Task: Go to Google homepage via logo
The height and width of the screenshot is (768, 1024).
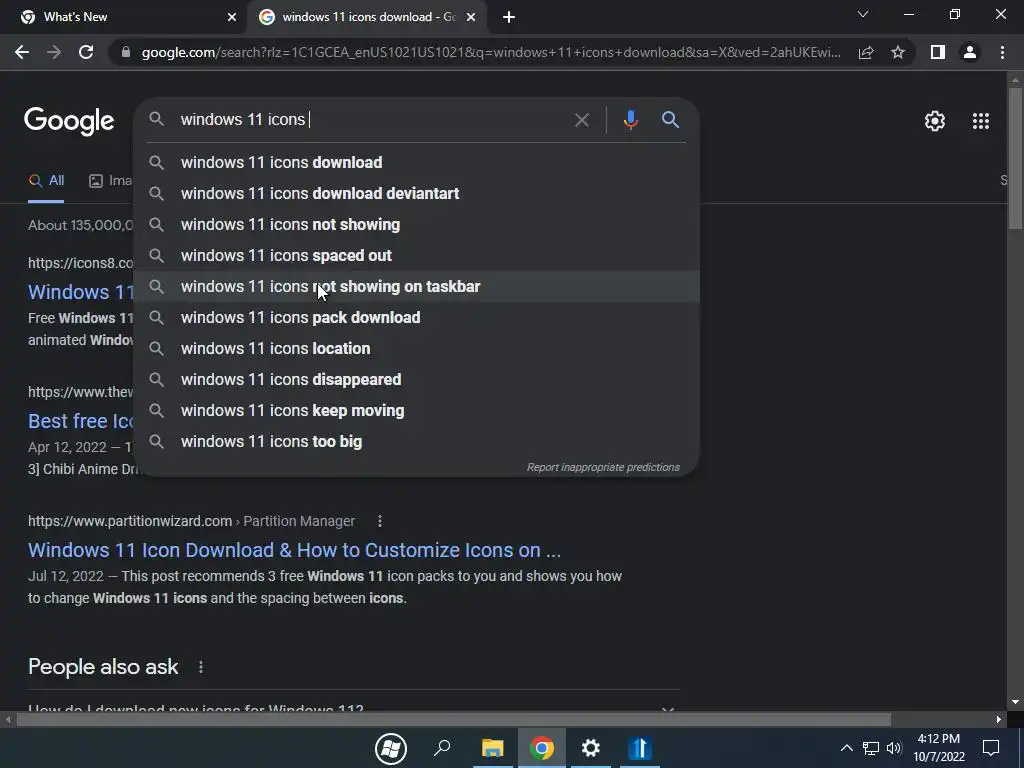Action: coord(69,121)
